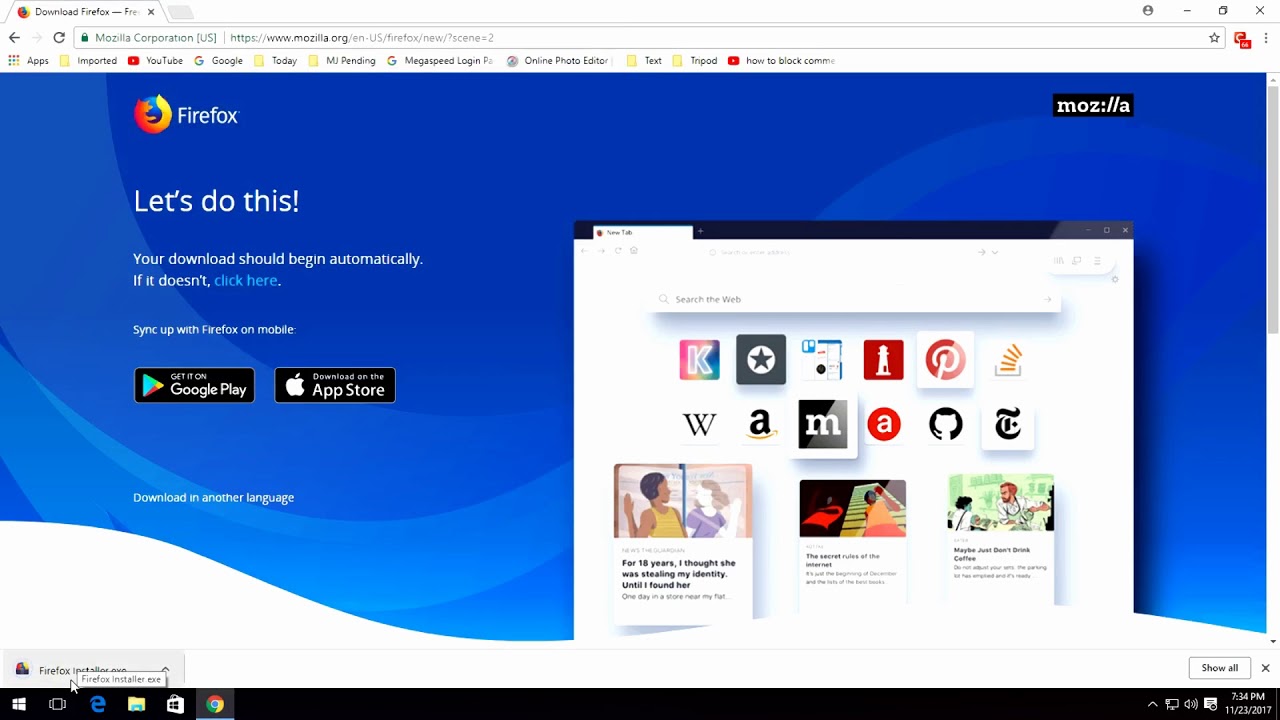Open the YouTube bookmark
The height and width of the screenshot is (720, 1280).
[155, 61]
